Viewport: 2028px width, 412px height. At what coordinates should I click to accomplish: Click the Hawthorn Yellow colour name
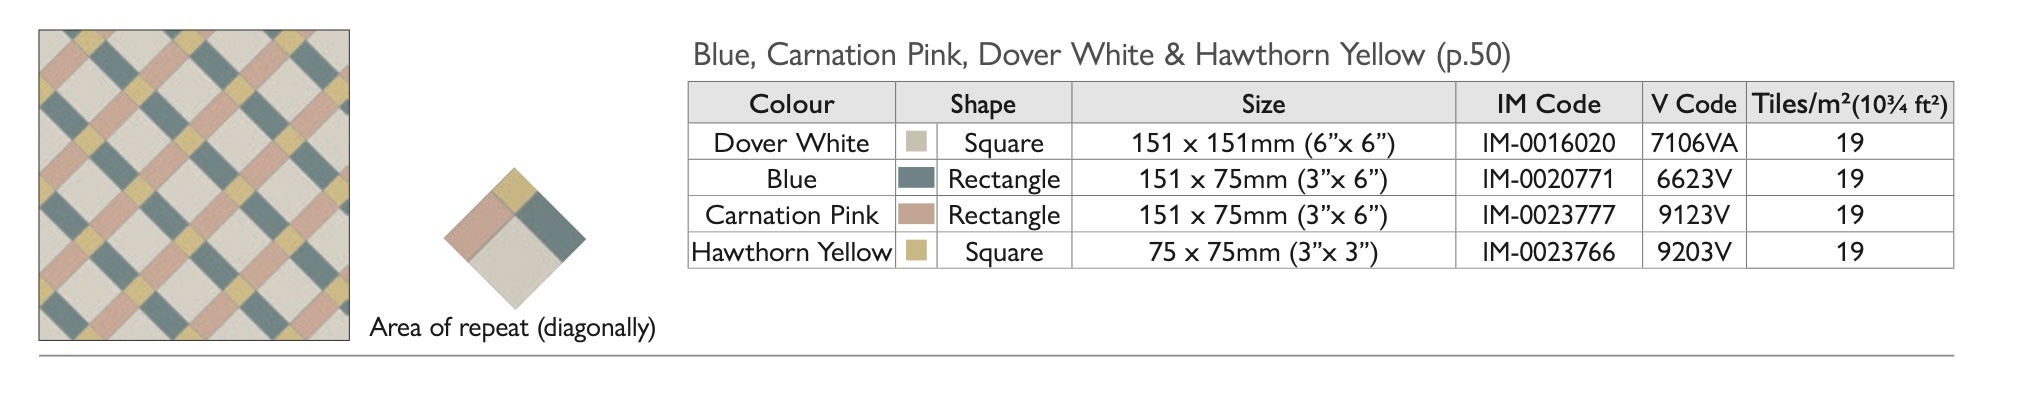[x=791, y=252]
